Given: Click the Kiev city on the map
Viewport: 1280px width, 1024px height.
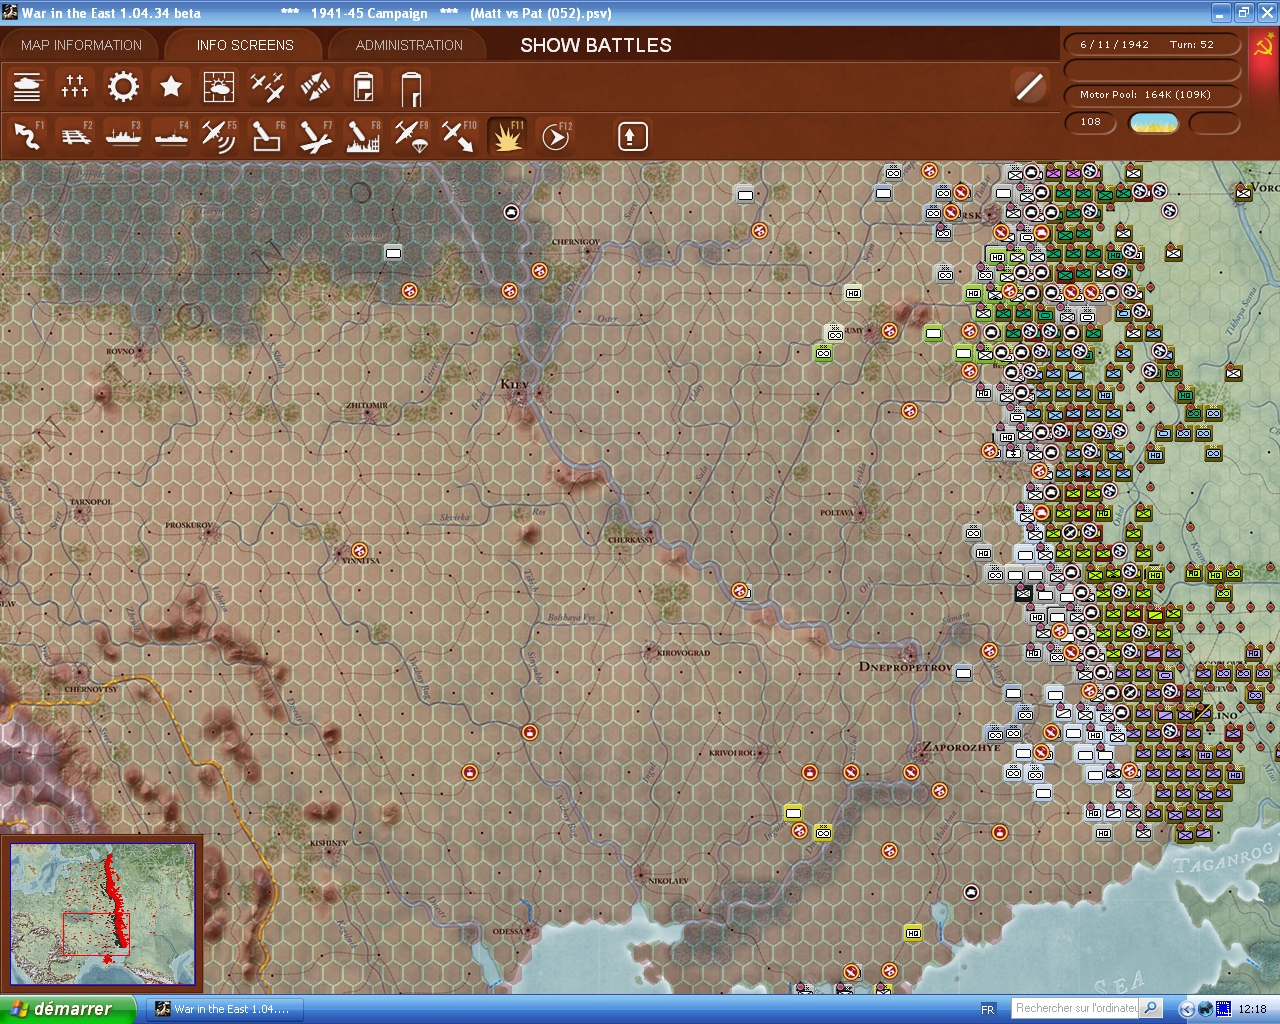Looking at the screenshot, I should [519, 394].
